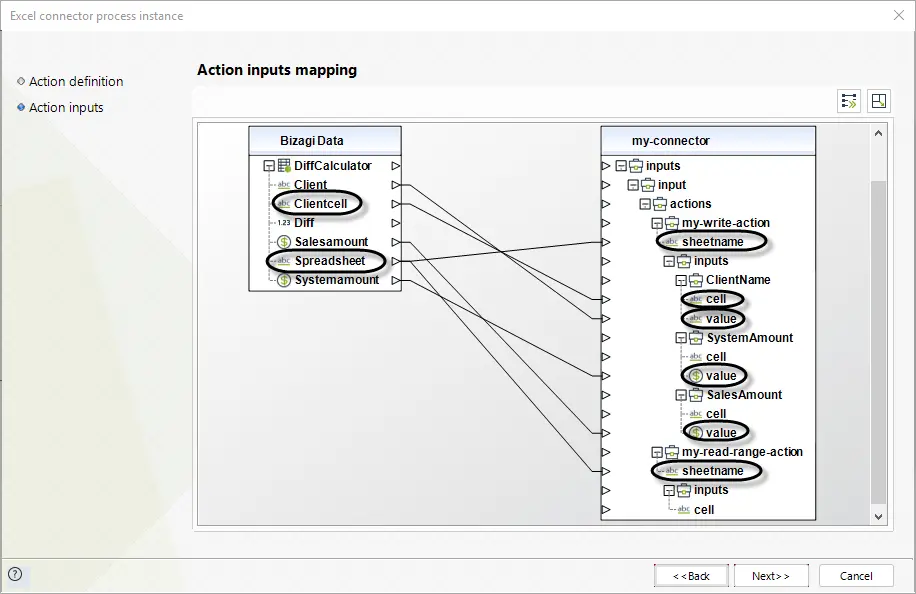This screenshot has height=594, width=916.
Task: Select sheetname under my-write-action
Action: (713, 242)
